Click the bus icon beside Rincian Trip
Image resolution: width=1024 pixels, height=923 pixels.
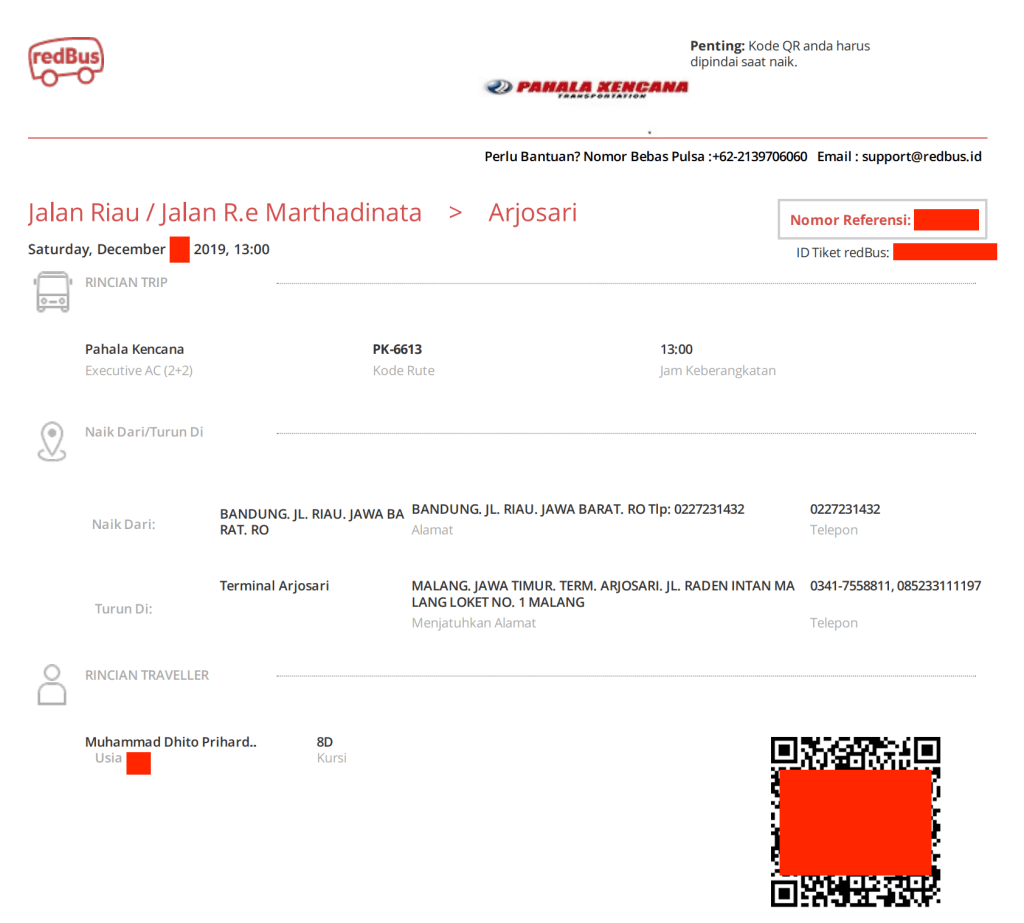52,292
